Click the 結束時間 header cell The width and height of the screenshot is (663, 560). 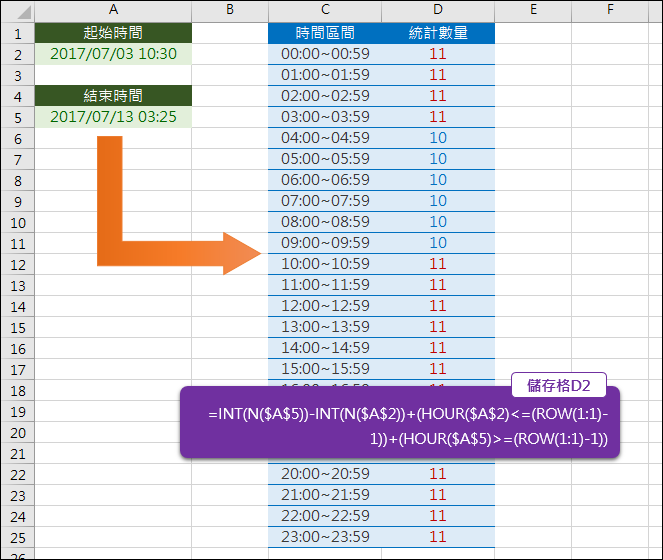[113, 96]
